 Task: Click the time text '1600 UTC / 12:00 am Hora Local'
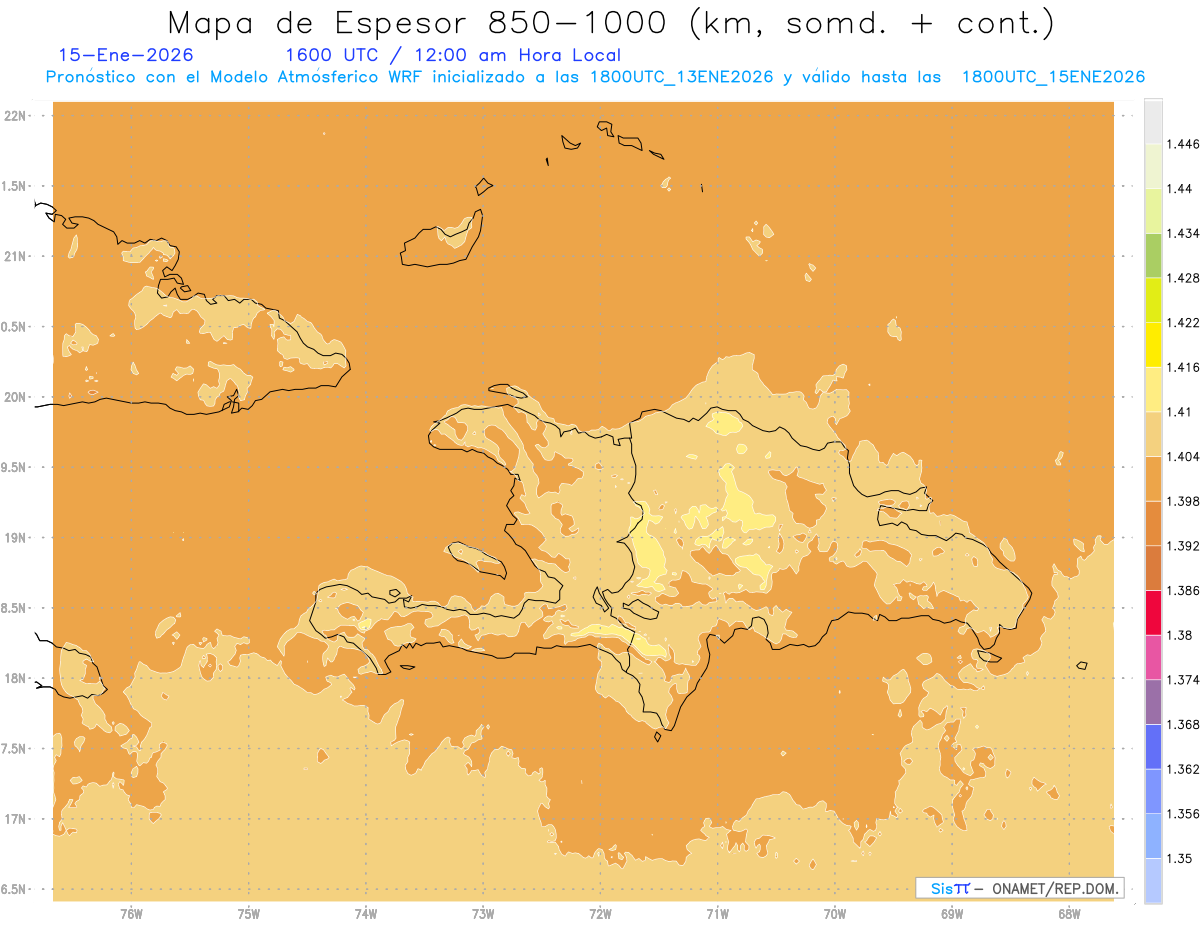tap(453, 55)
